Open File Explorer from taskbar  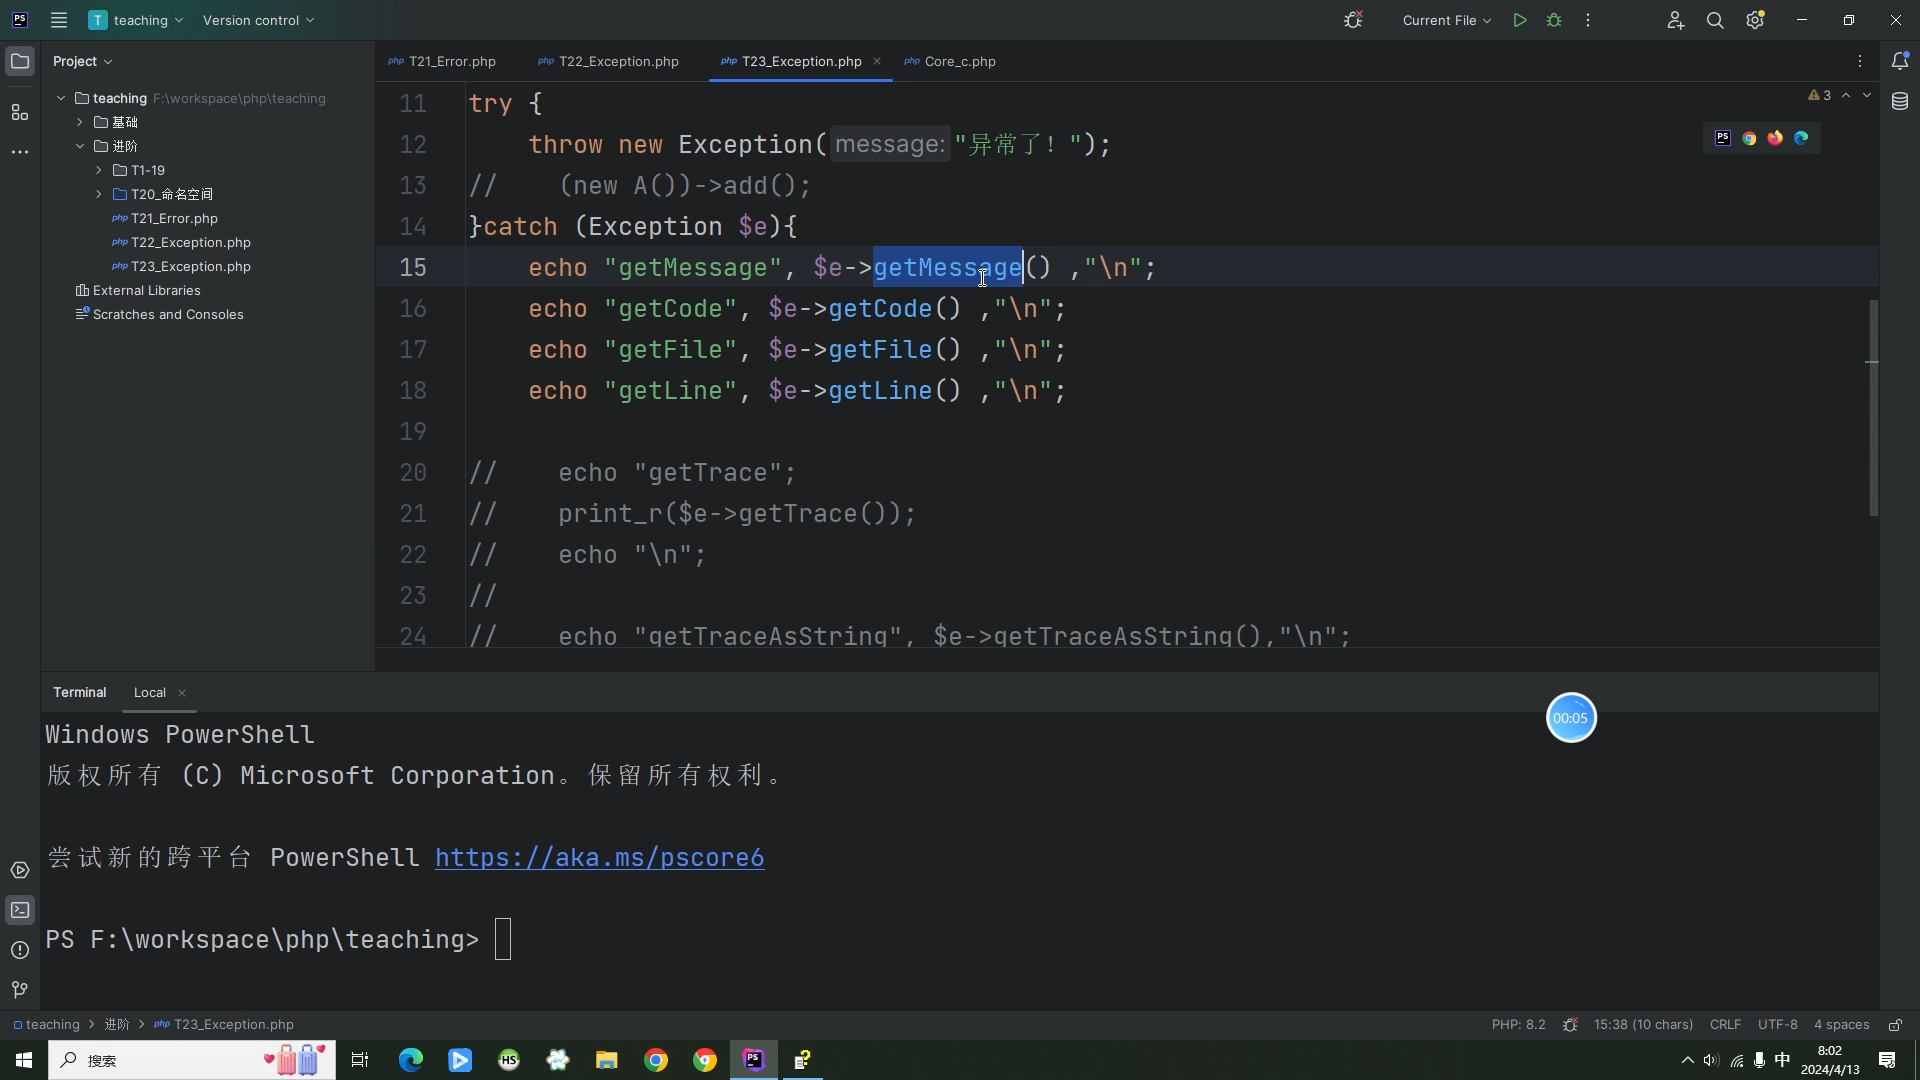(607, 1060)
